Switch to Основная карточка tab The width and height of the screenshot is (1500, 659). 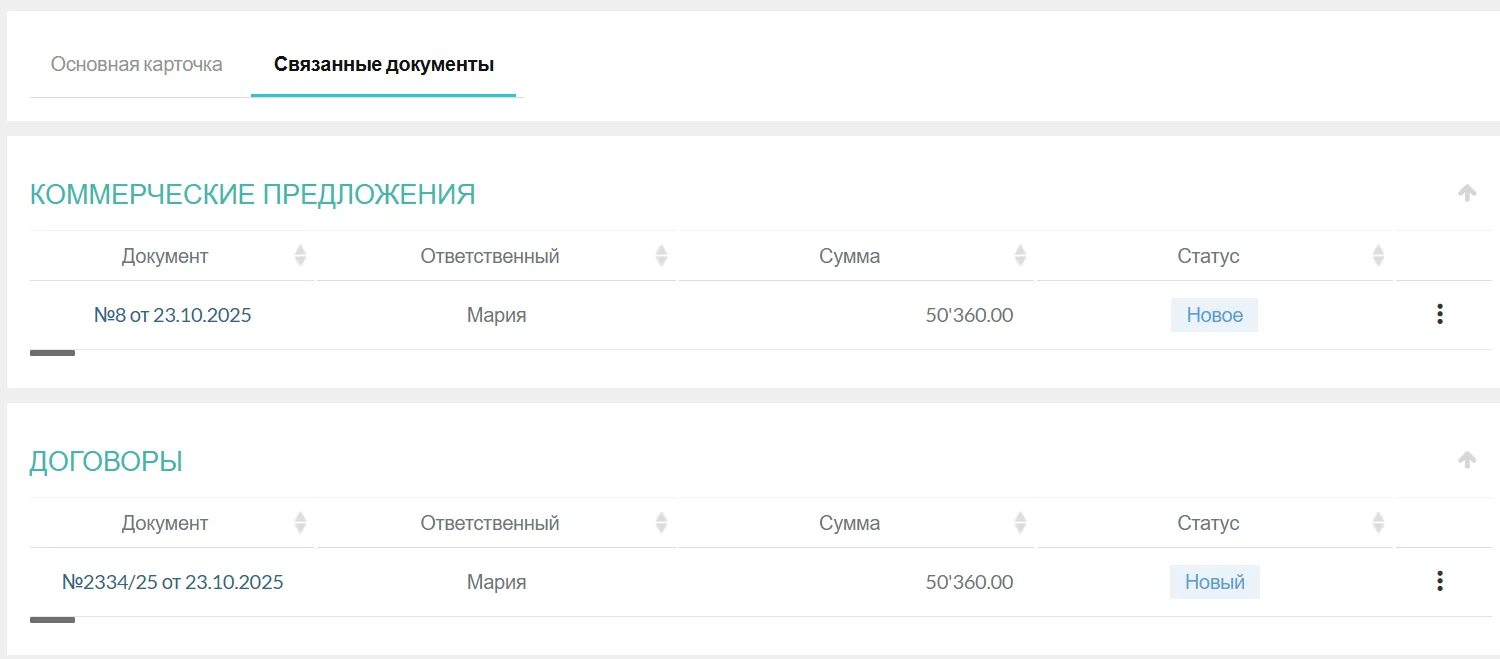coord(137,65)
